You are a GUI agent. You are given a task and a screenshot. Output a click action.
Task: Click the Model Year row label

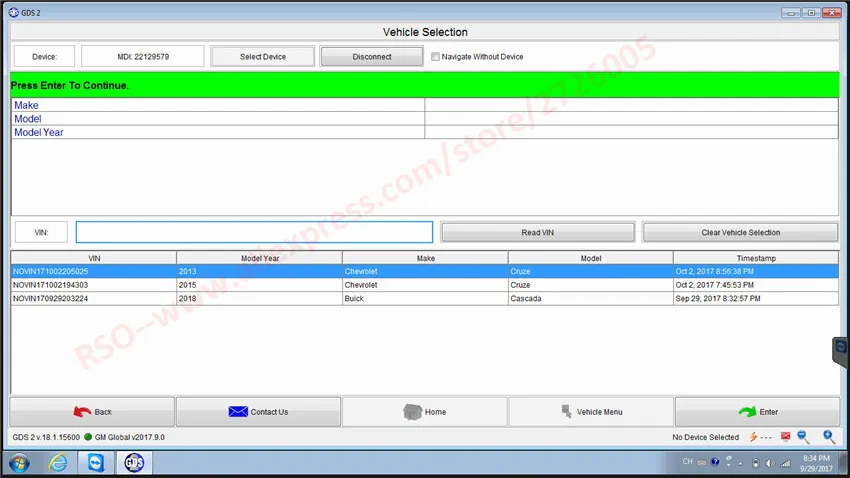(38, 132)
